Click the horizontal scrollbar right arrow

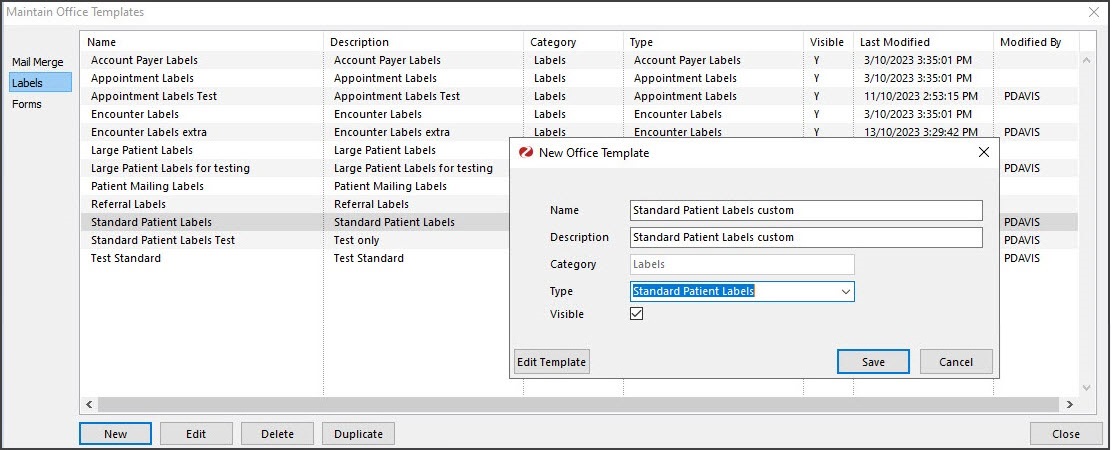click(1070, 404)
